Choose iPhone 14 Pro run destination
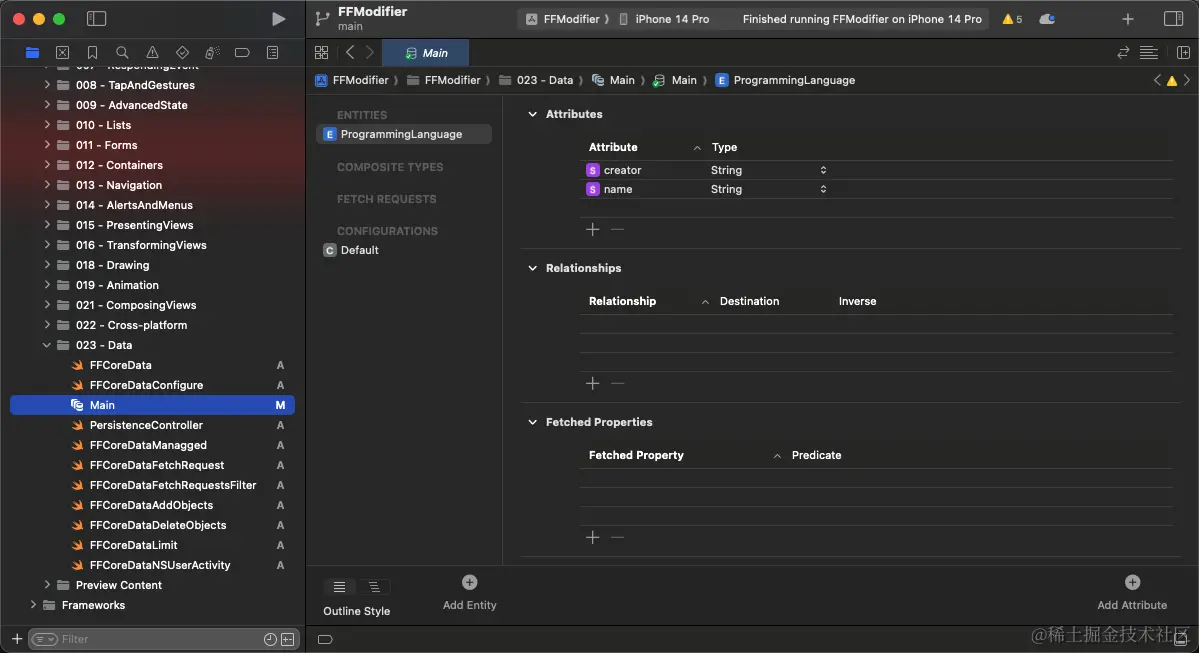 664,19
